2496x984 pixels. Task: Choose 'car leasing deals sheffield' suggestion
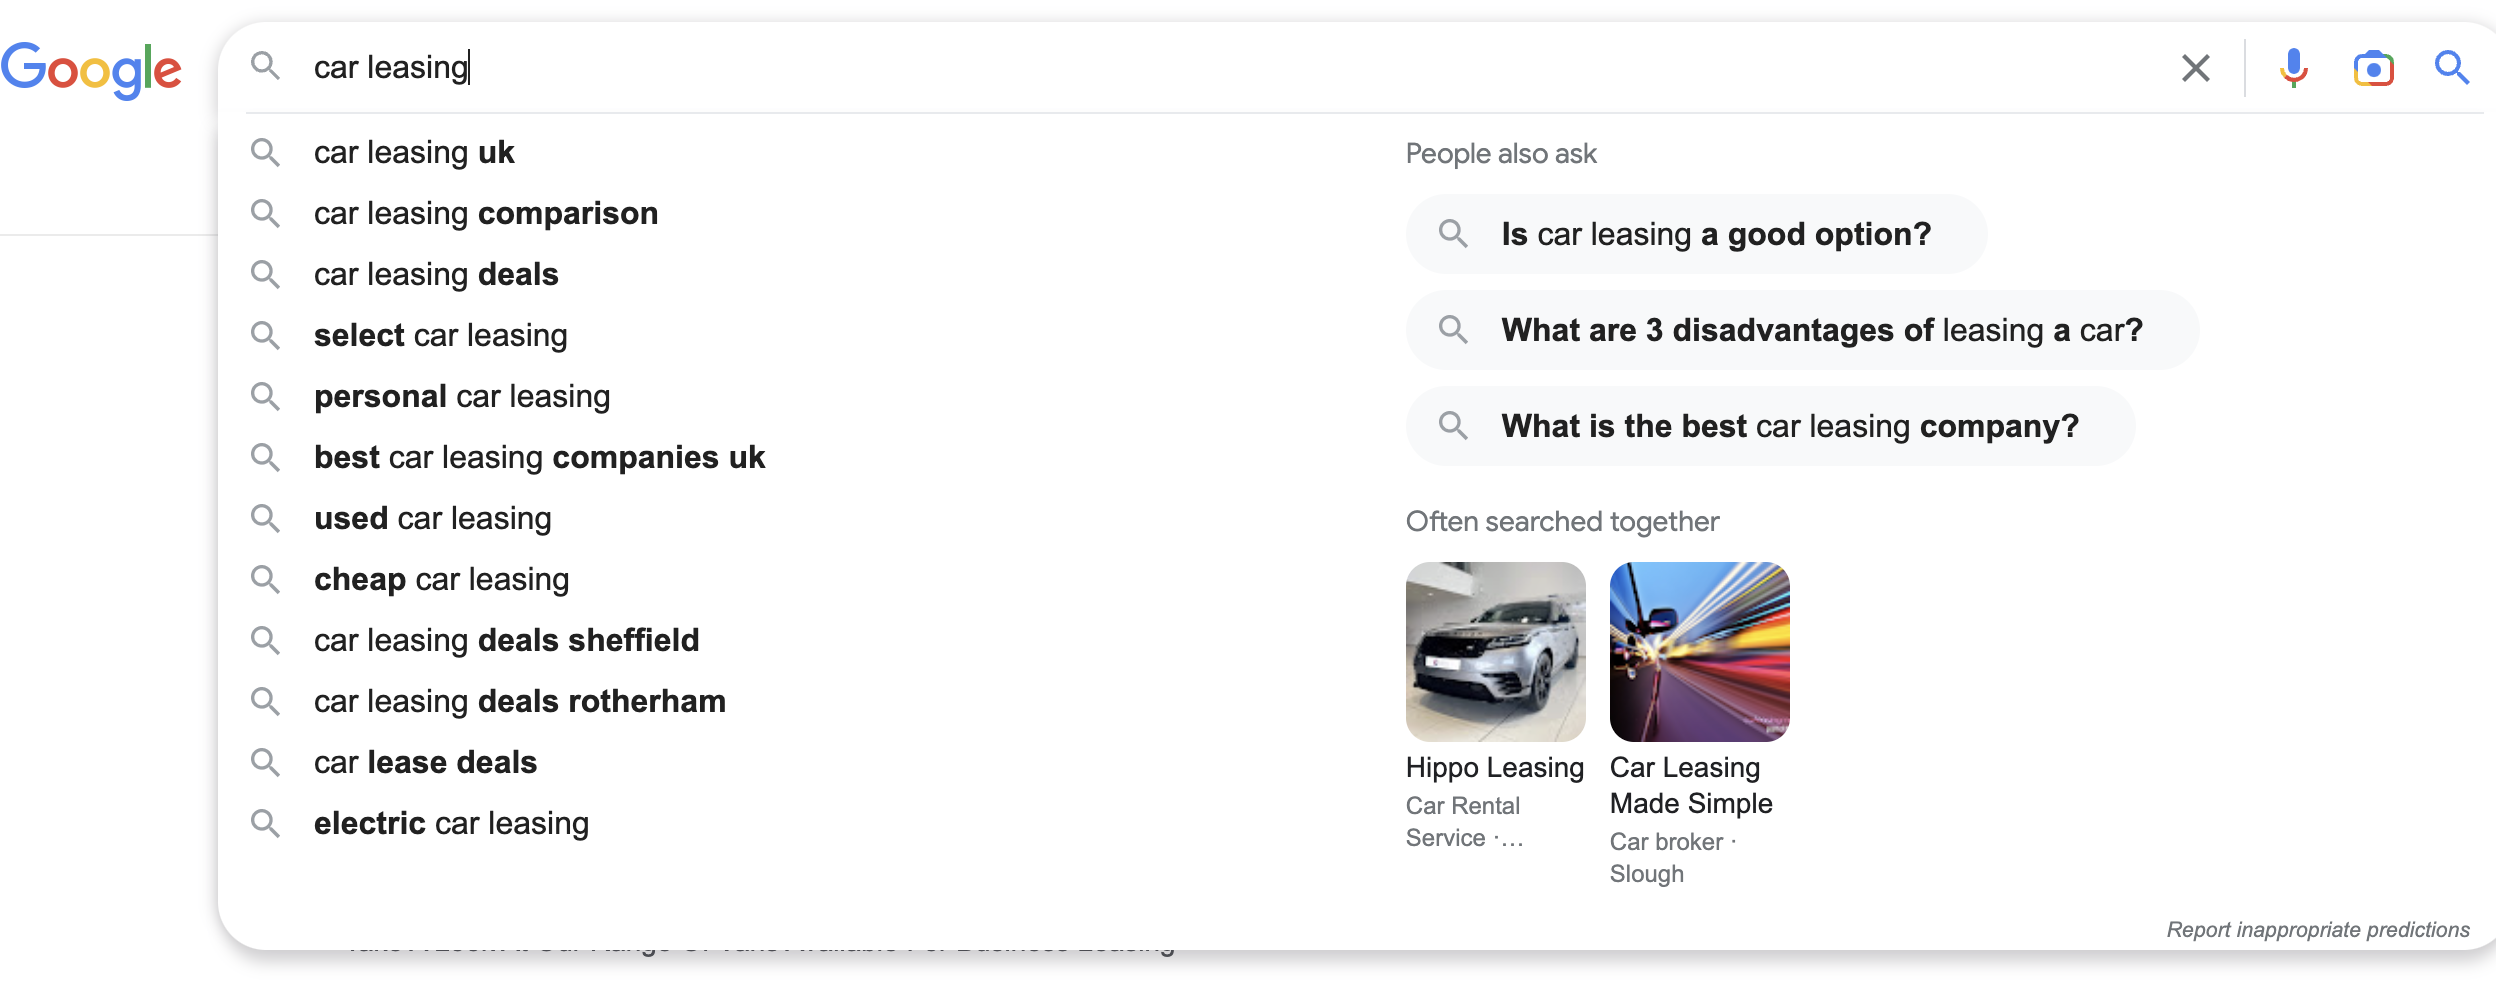tap(506, 640)
